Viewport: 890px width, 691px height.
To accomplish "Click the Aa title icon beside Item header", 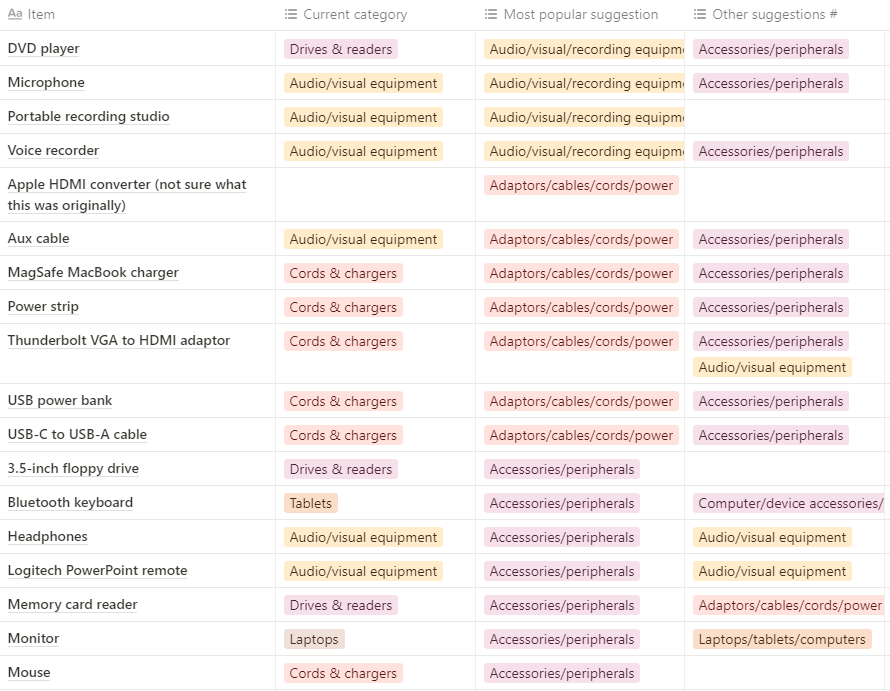I will click(15, 15).
